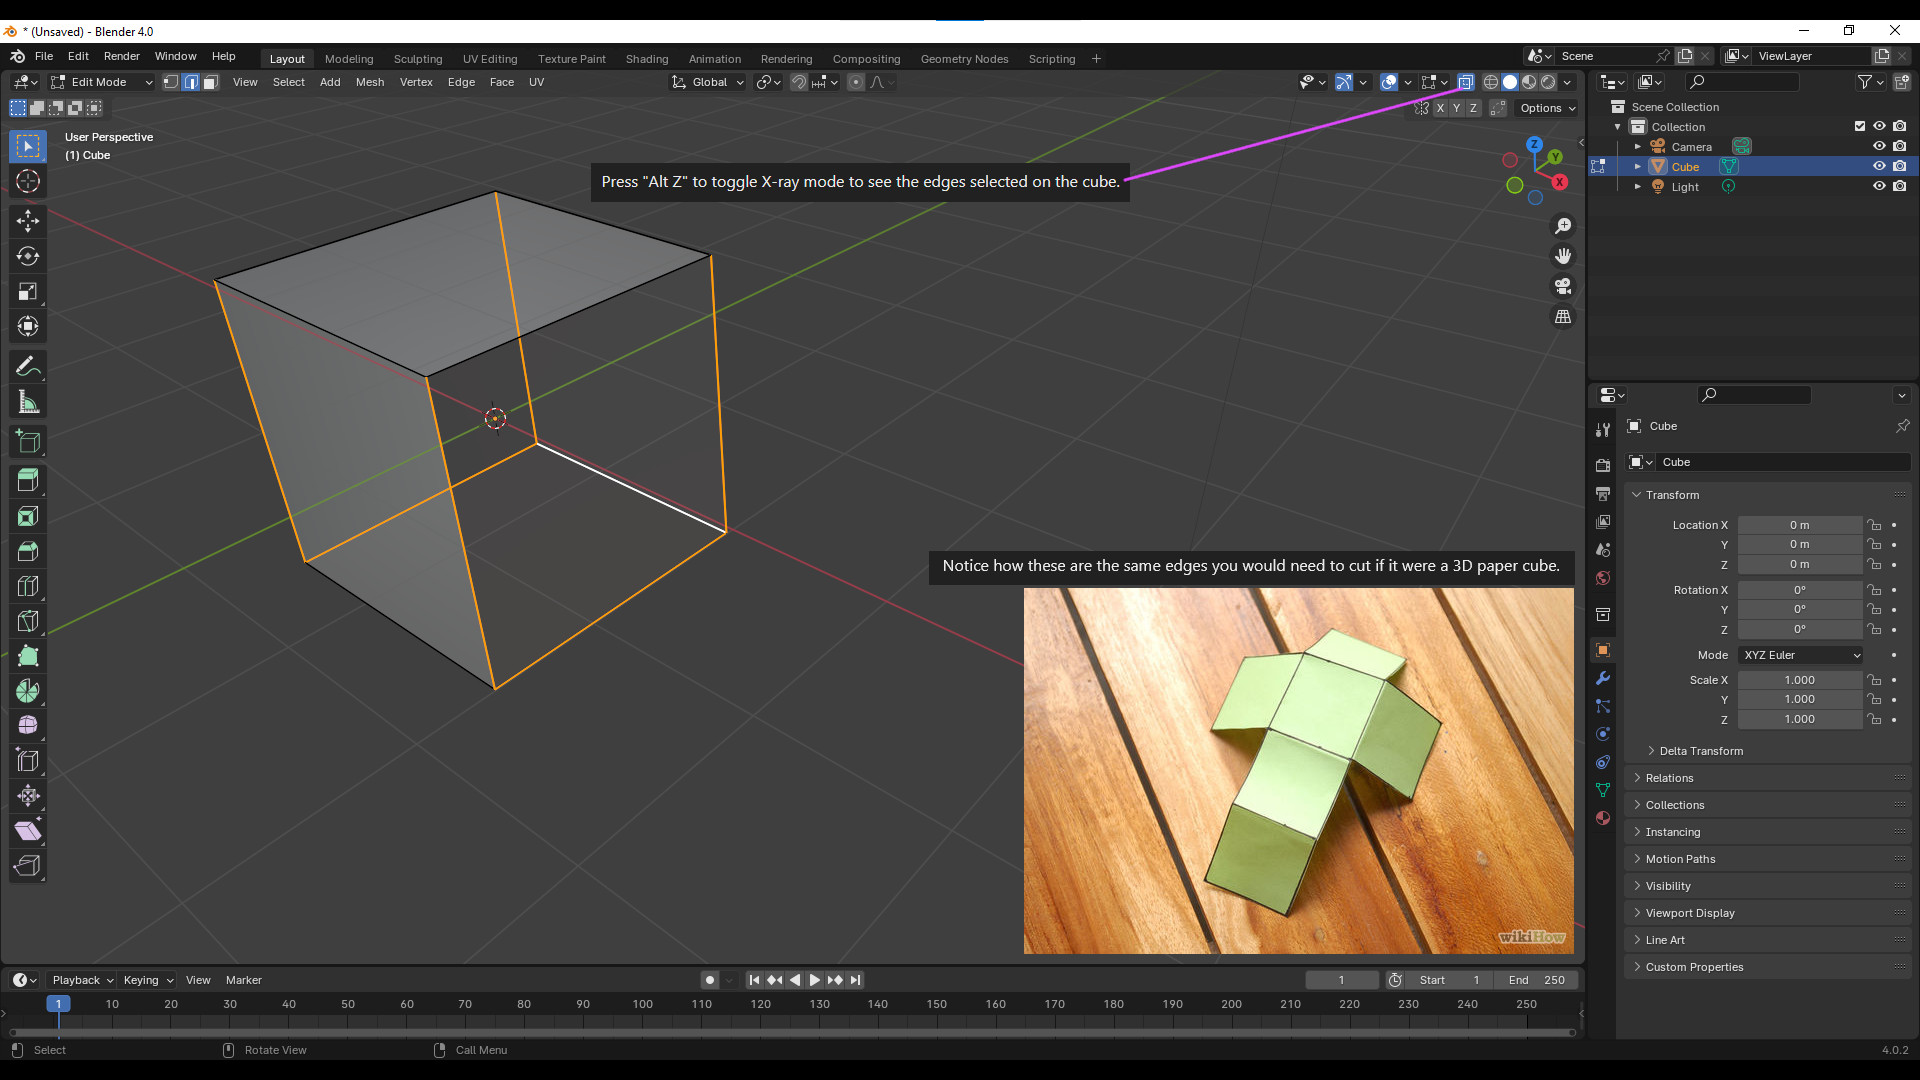Open the Global orientation dropdown
The image size is (1920, 1080).
(709, 82)
